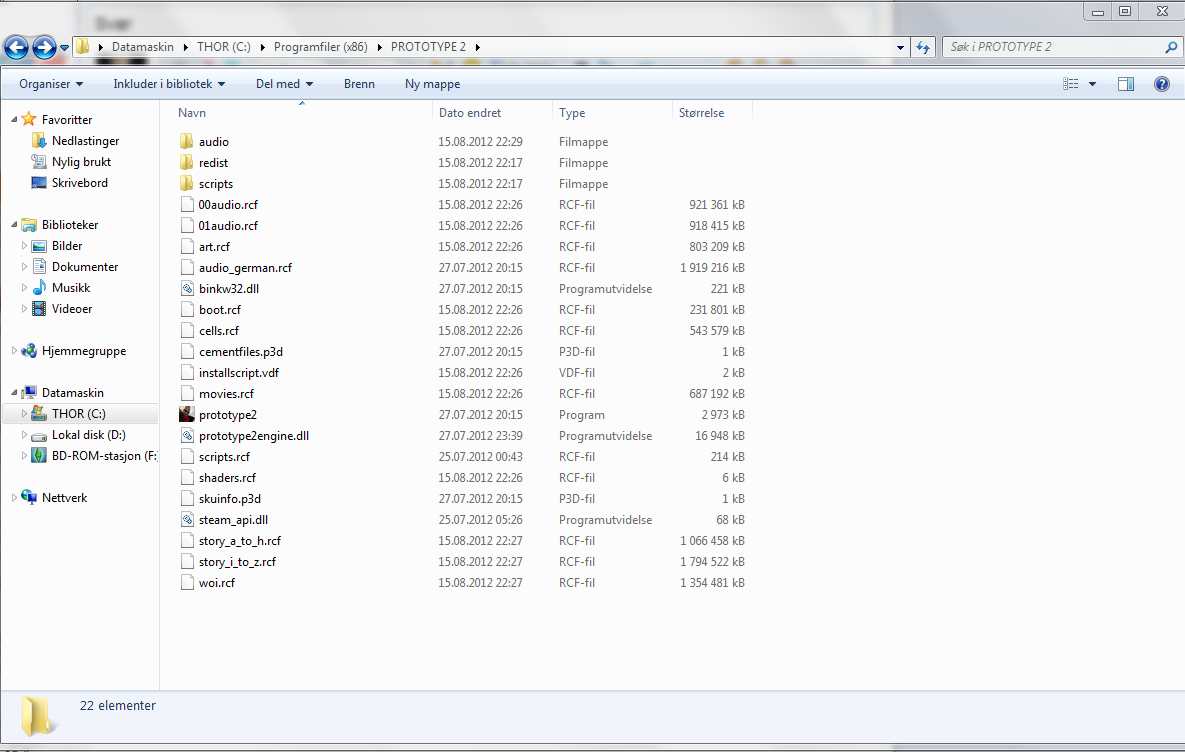Create a new folder with 'Ny mappe'
The height and width of the screenshot is (752, 1185).
click(x=432, y=84)
